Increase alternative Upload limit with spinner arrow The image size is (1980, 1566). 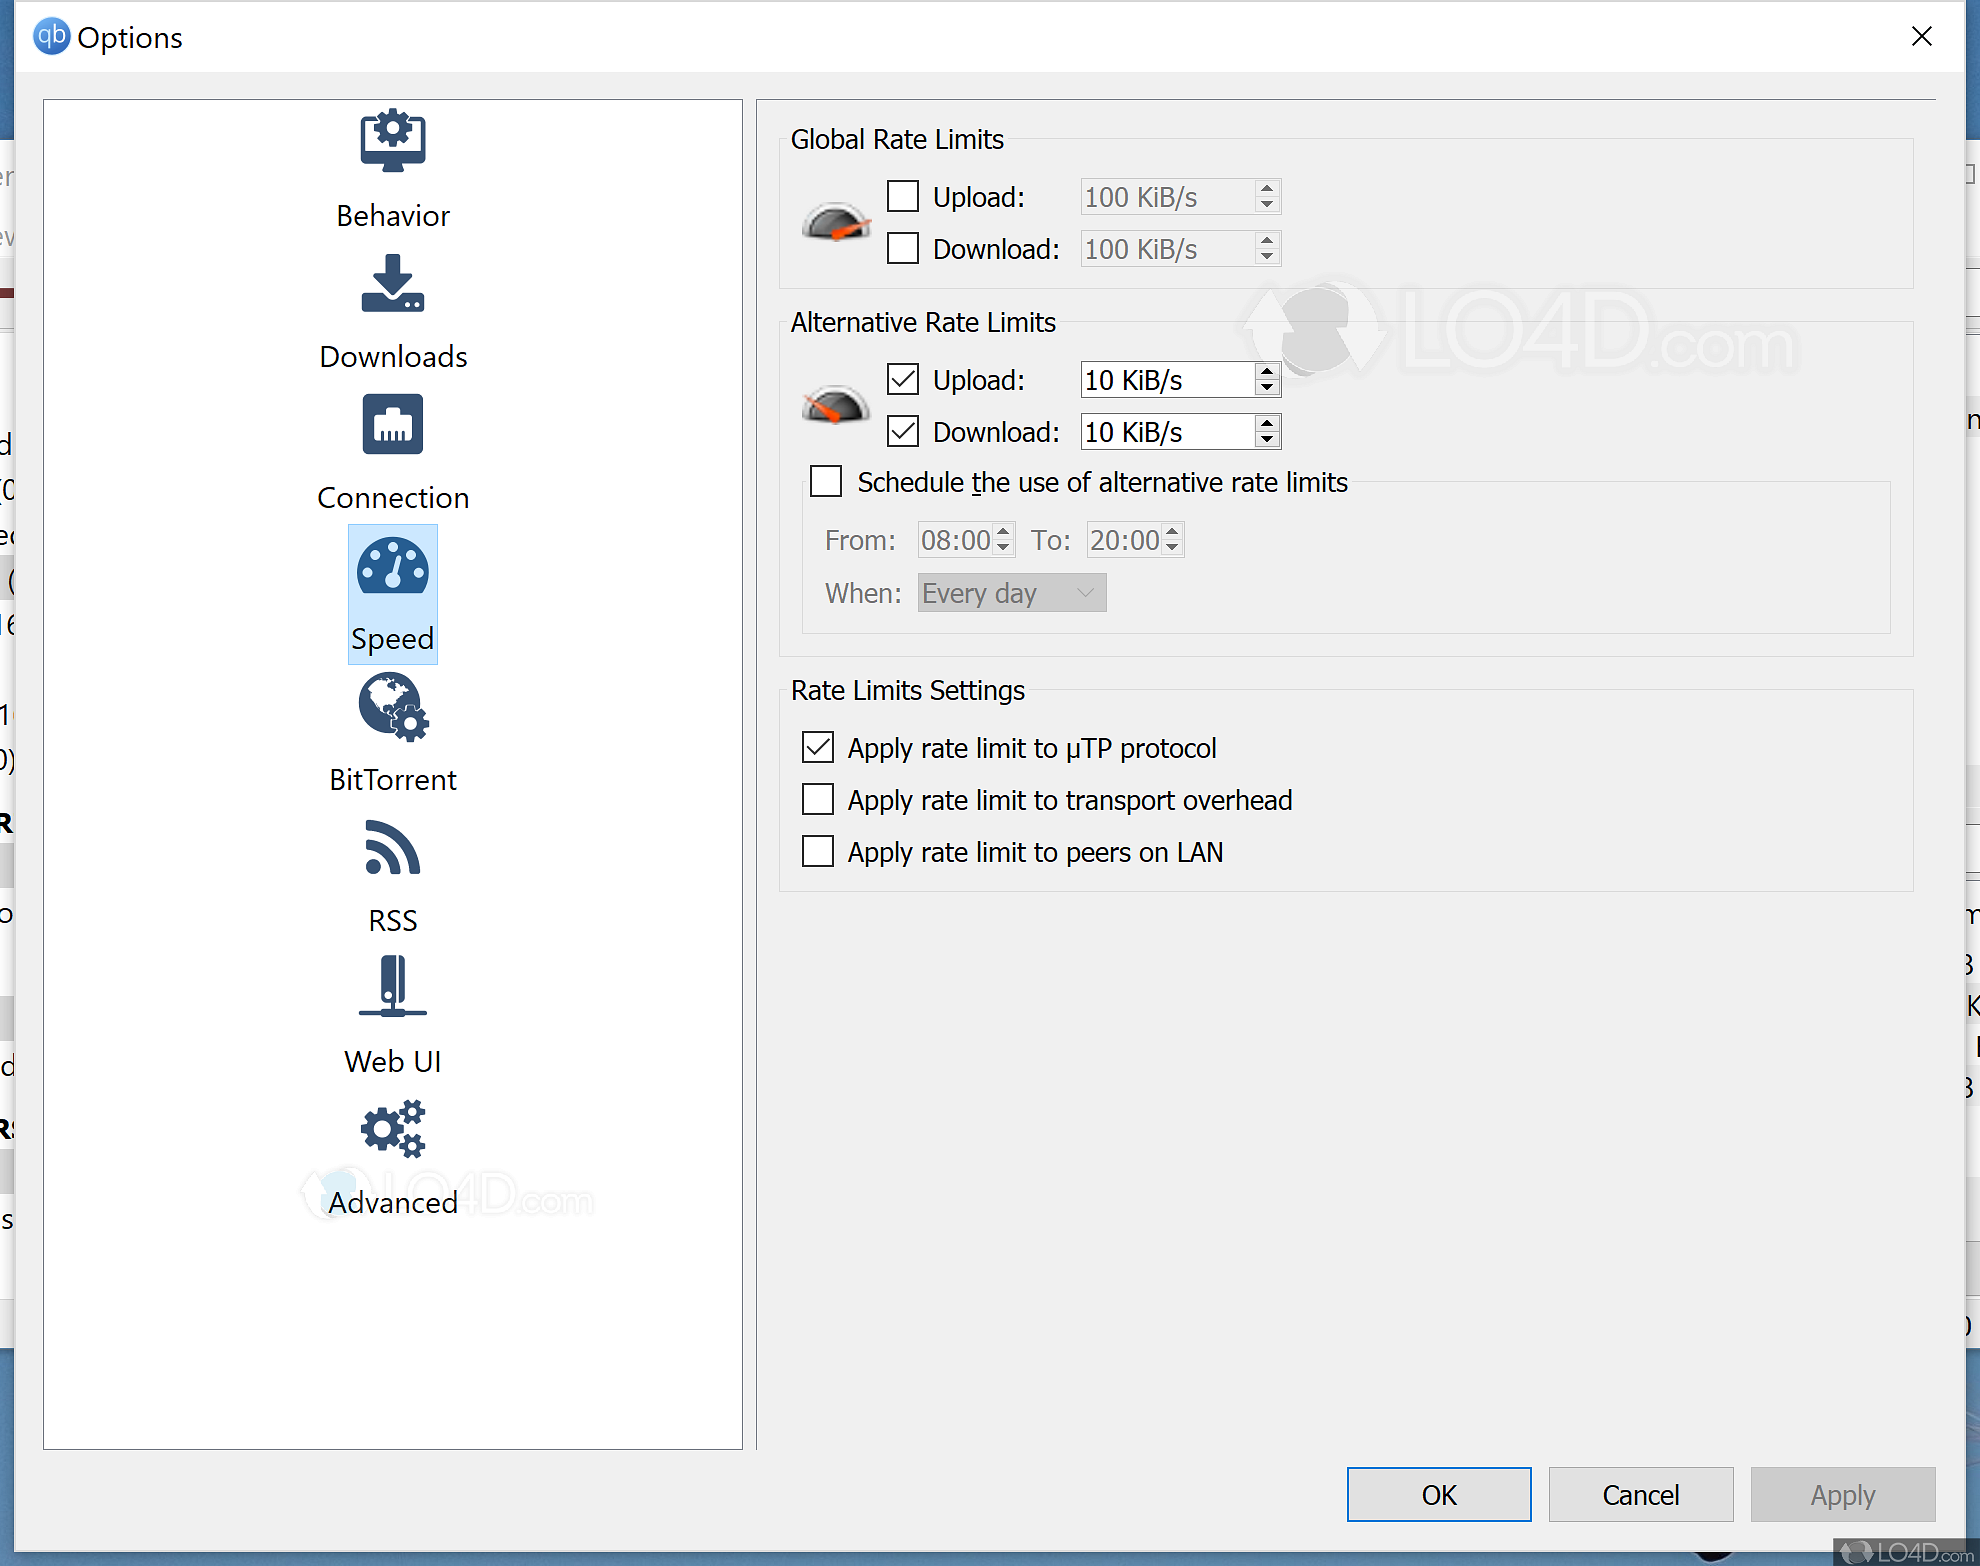point(1267,373)
